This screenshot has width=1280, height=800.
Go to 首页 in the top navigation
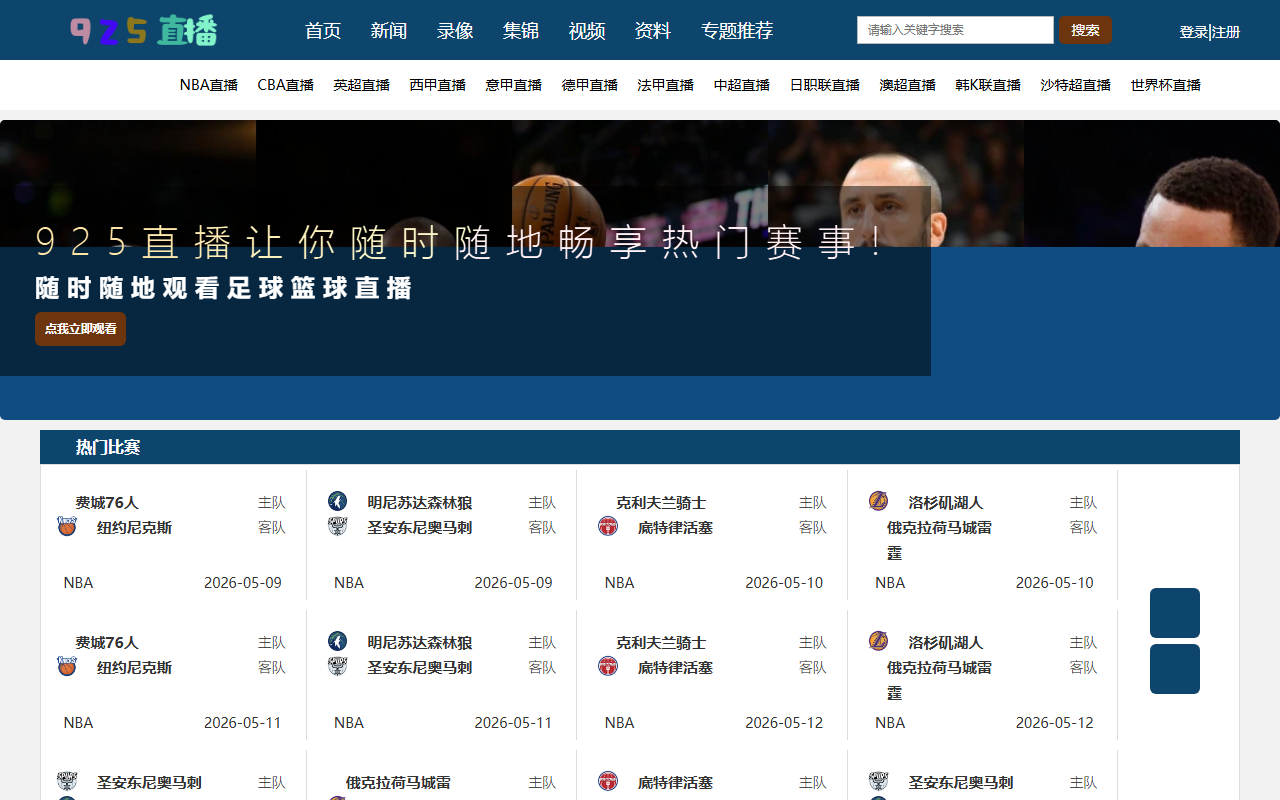tap(323, 31)
